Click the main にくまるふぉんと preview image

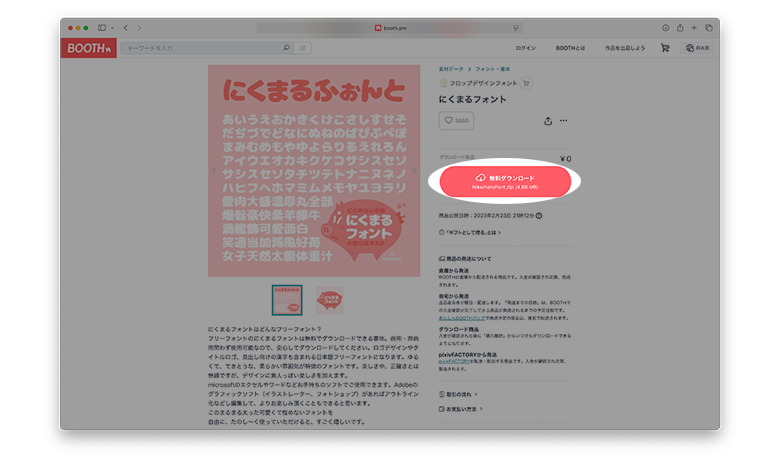[x=314, y=171]
